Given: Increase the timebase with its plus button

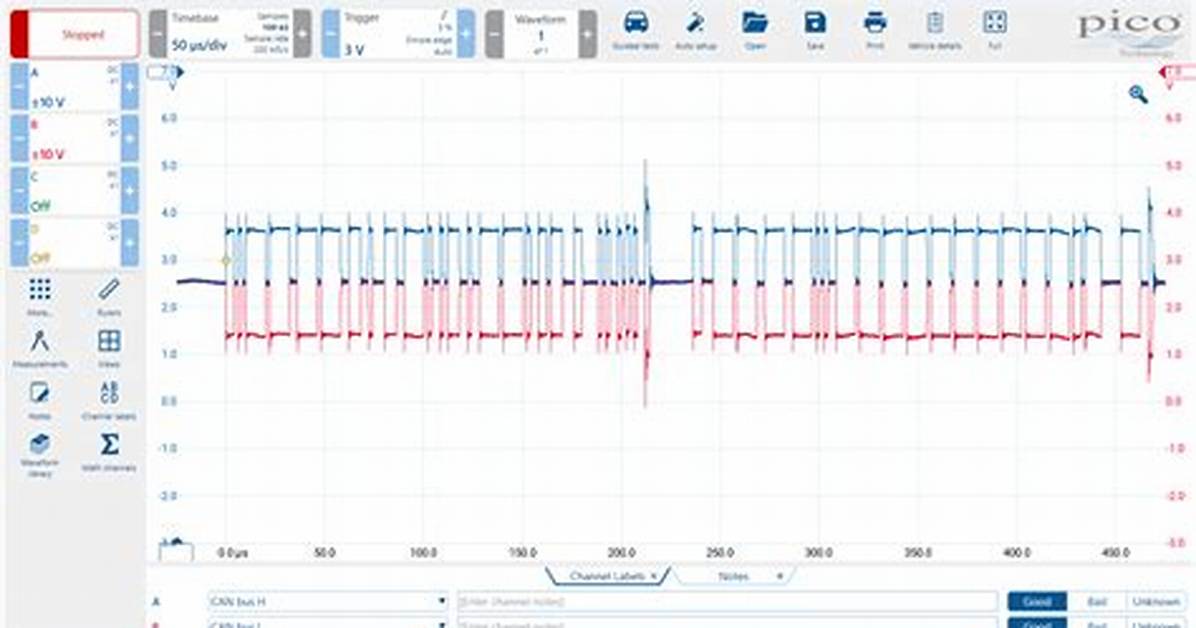Looking at the screenshot, I should (x=302, y=34).
